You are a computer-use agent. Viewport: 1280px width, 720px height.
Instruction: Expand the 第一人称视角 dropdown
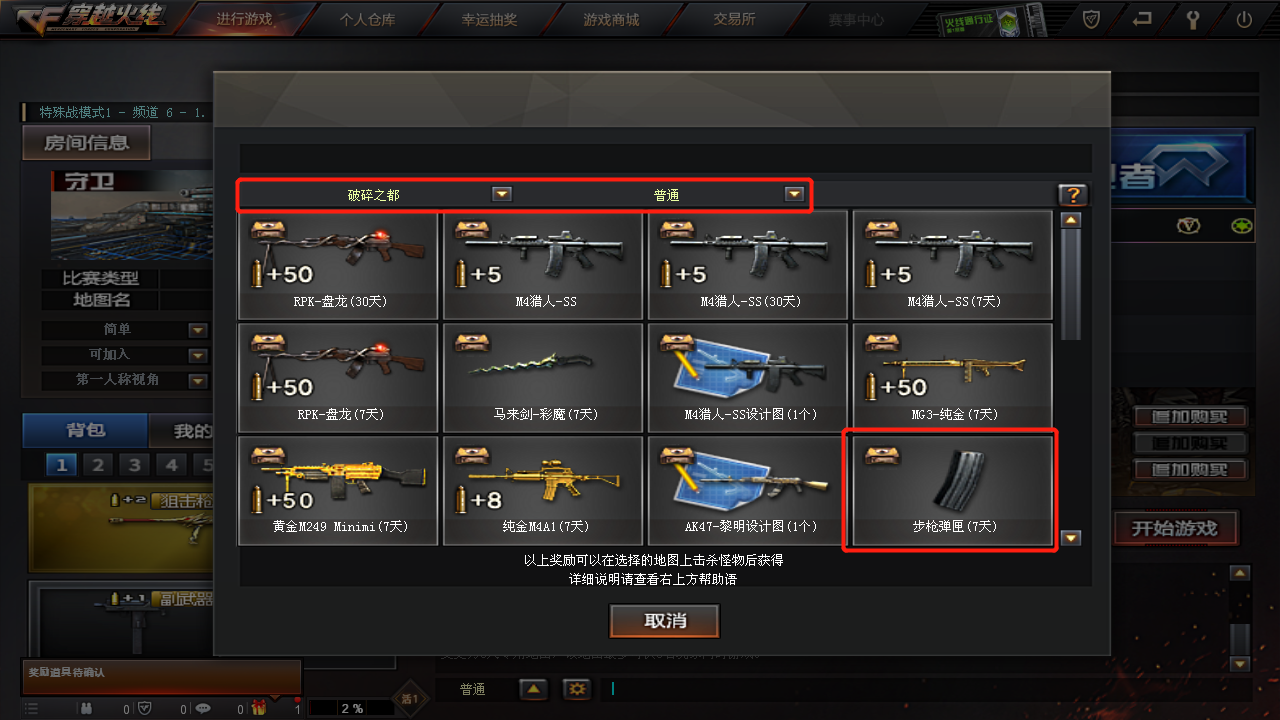198,380
